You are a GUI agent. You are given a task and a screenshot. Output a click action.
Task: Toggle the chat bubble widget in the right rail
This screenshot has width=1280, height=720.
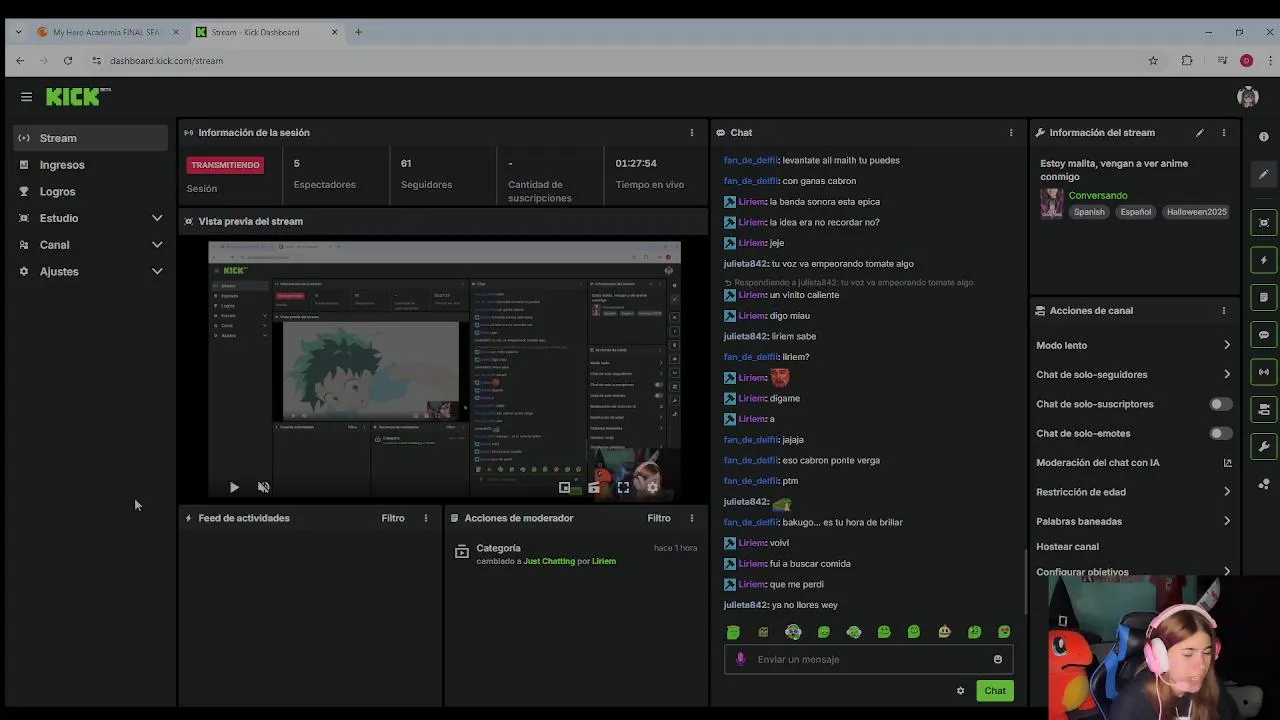(1264, 335)
